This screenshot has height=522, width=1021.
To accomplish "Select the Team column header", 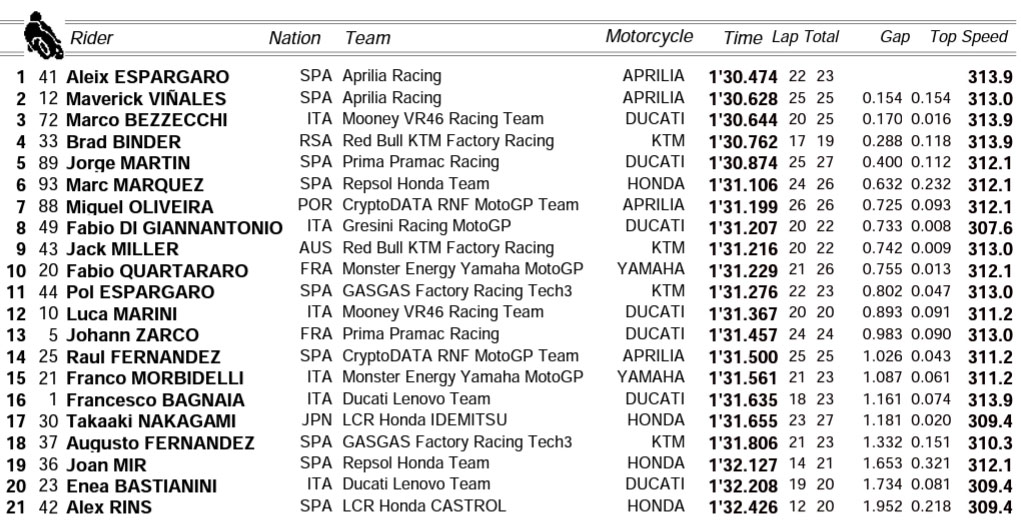I will pyautogui.click(x=367, y=38).
